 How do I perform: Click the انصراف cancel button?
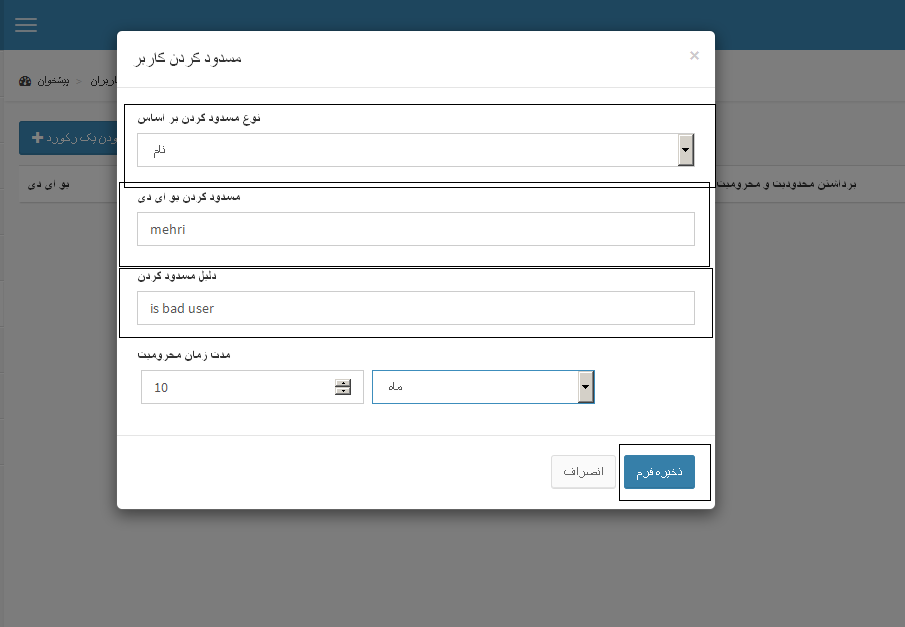click(584, 472)
